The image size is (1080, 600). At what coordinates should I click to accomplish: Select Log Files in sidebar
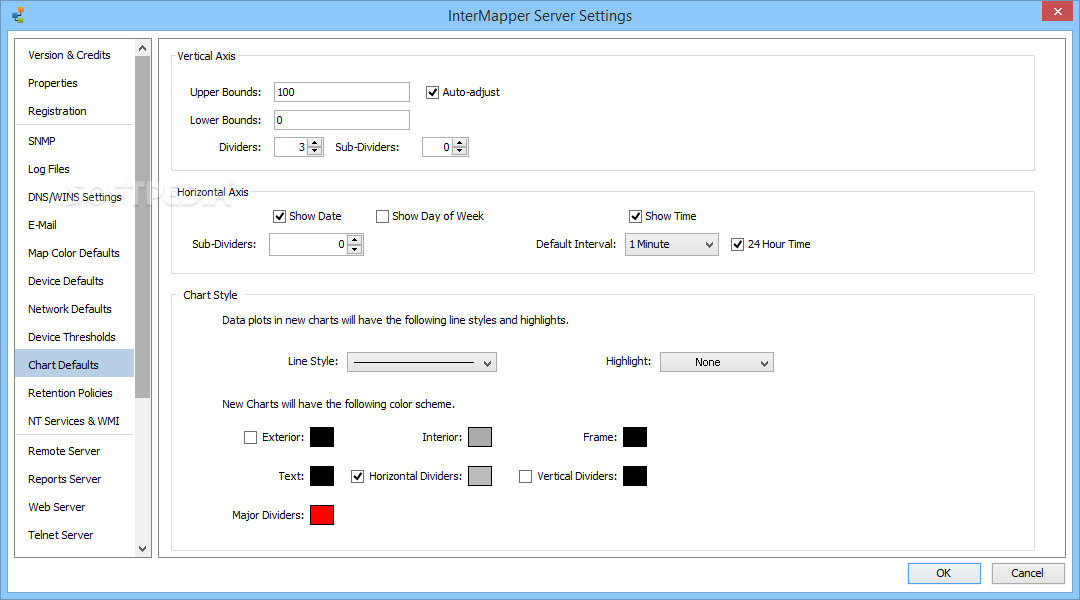click(48, 169)
